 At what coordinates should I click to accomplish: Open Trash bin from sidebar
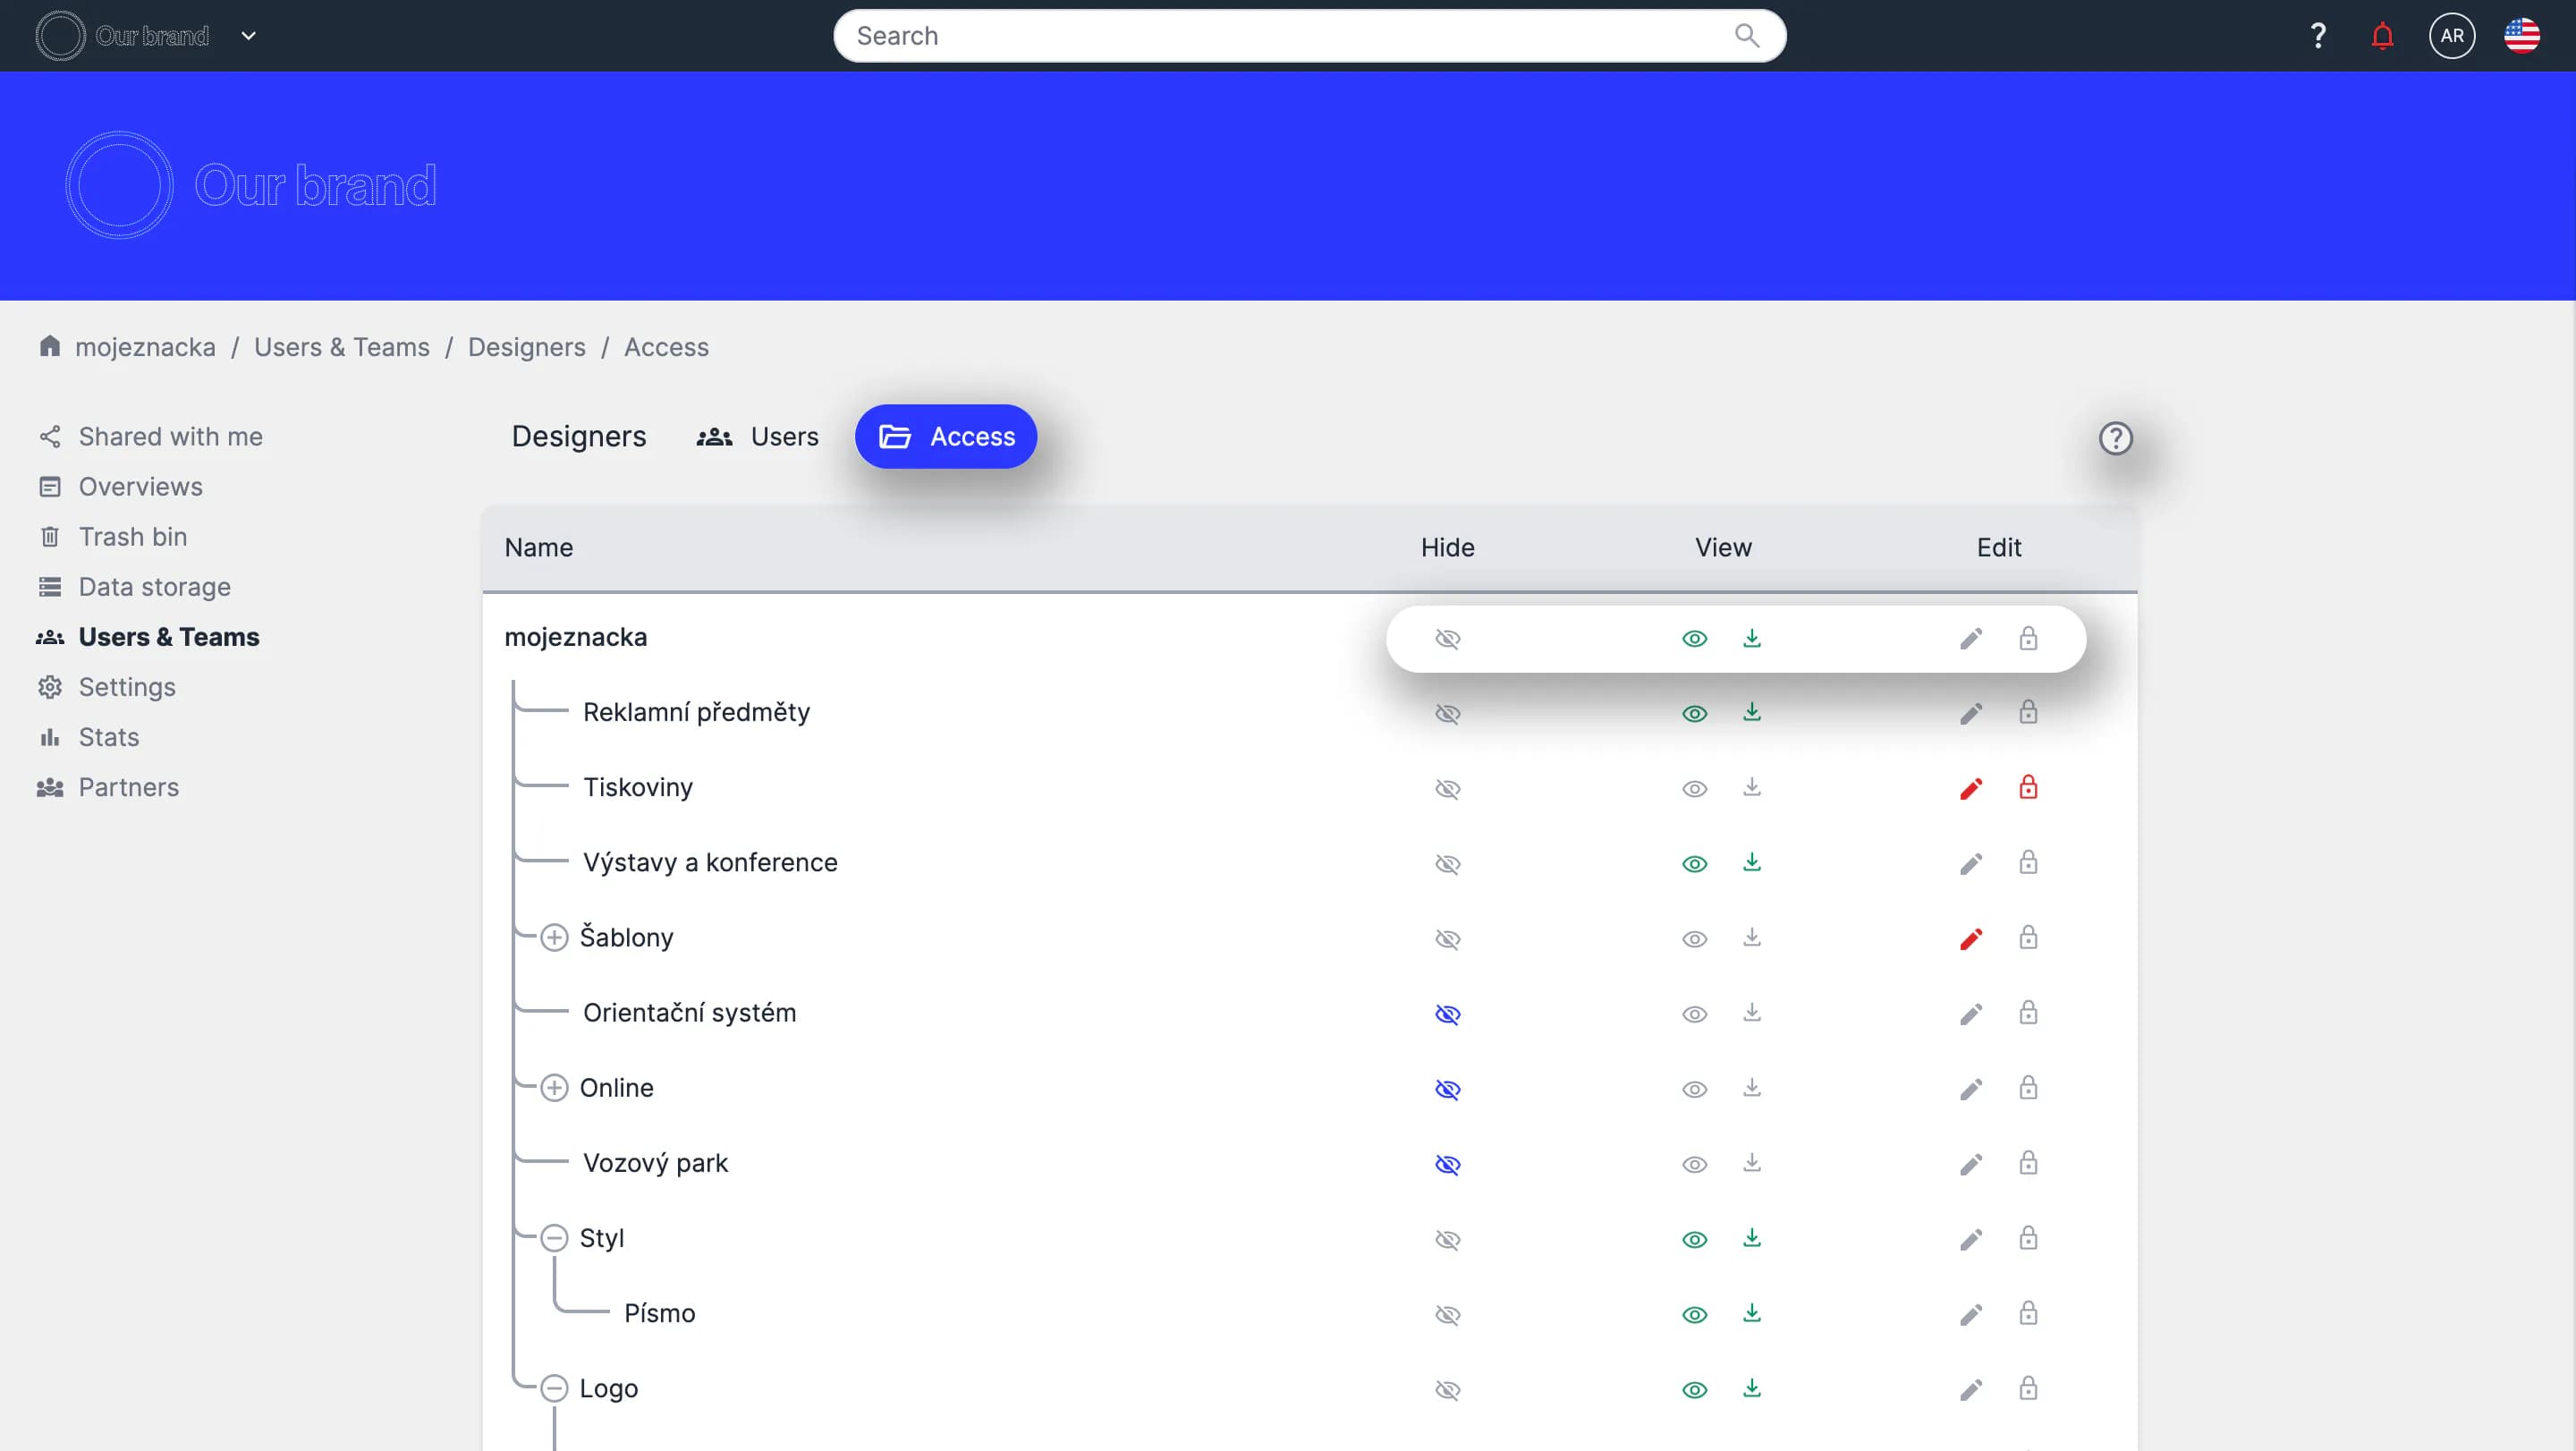[x=132, y=537]
